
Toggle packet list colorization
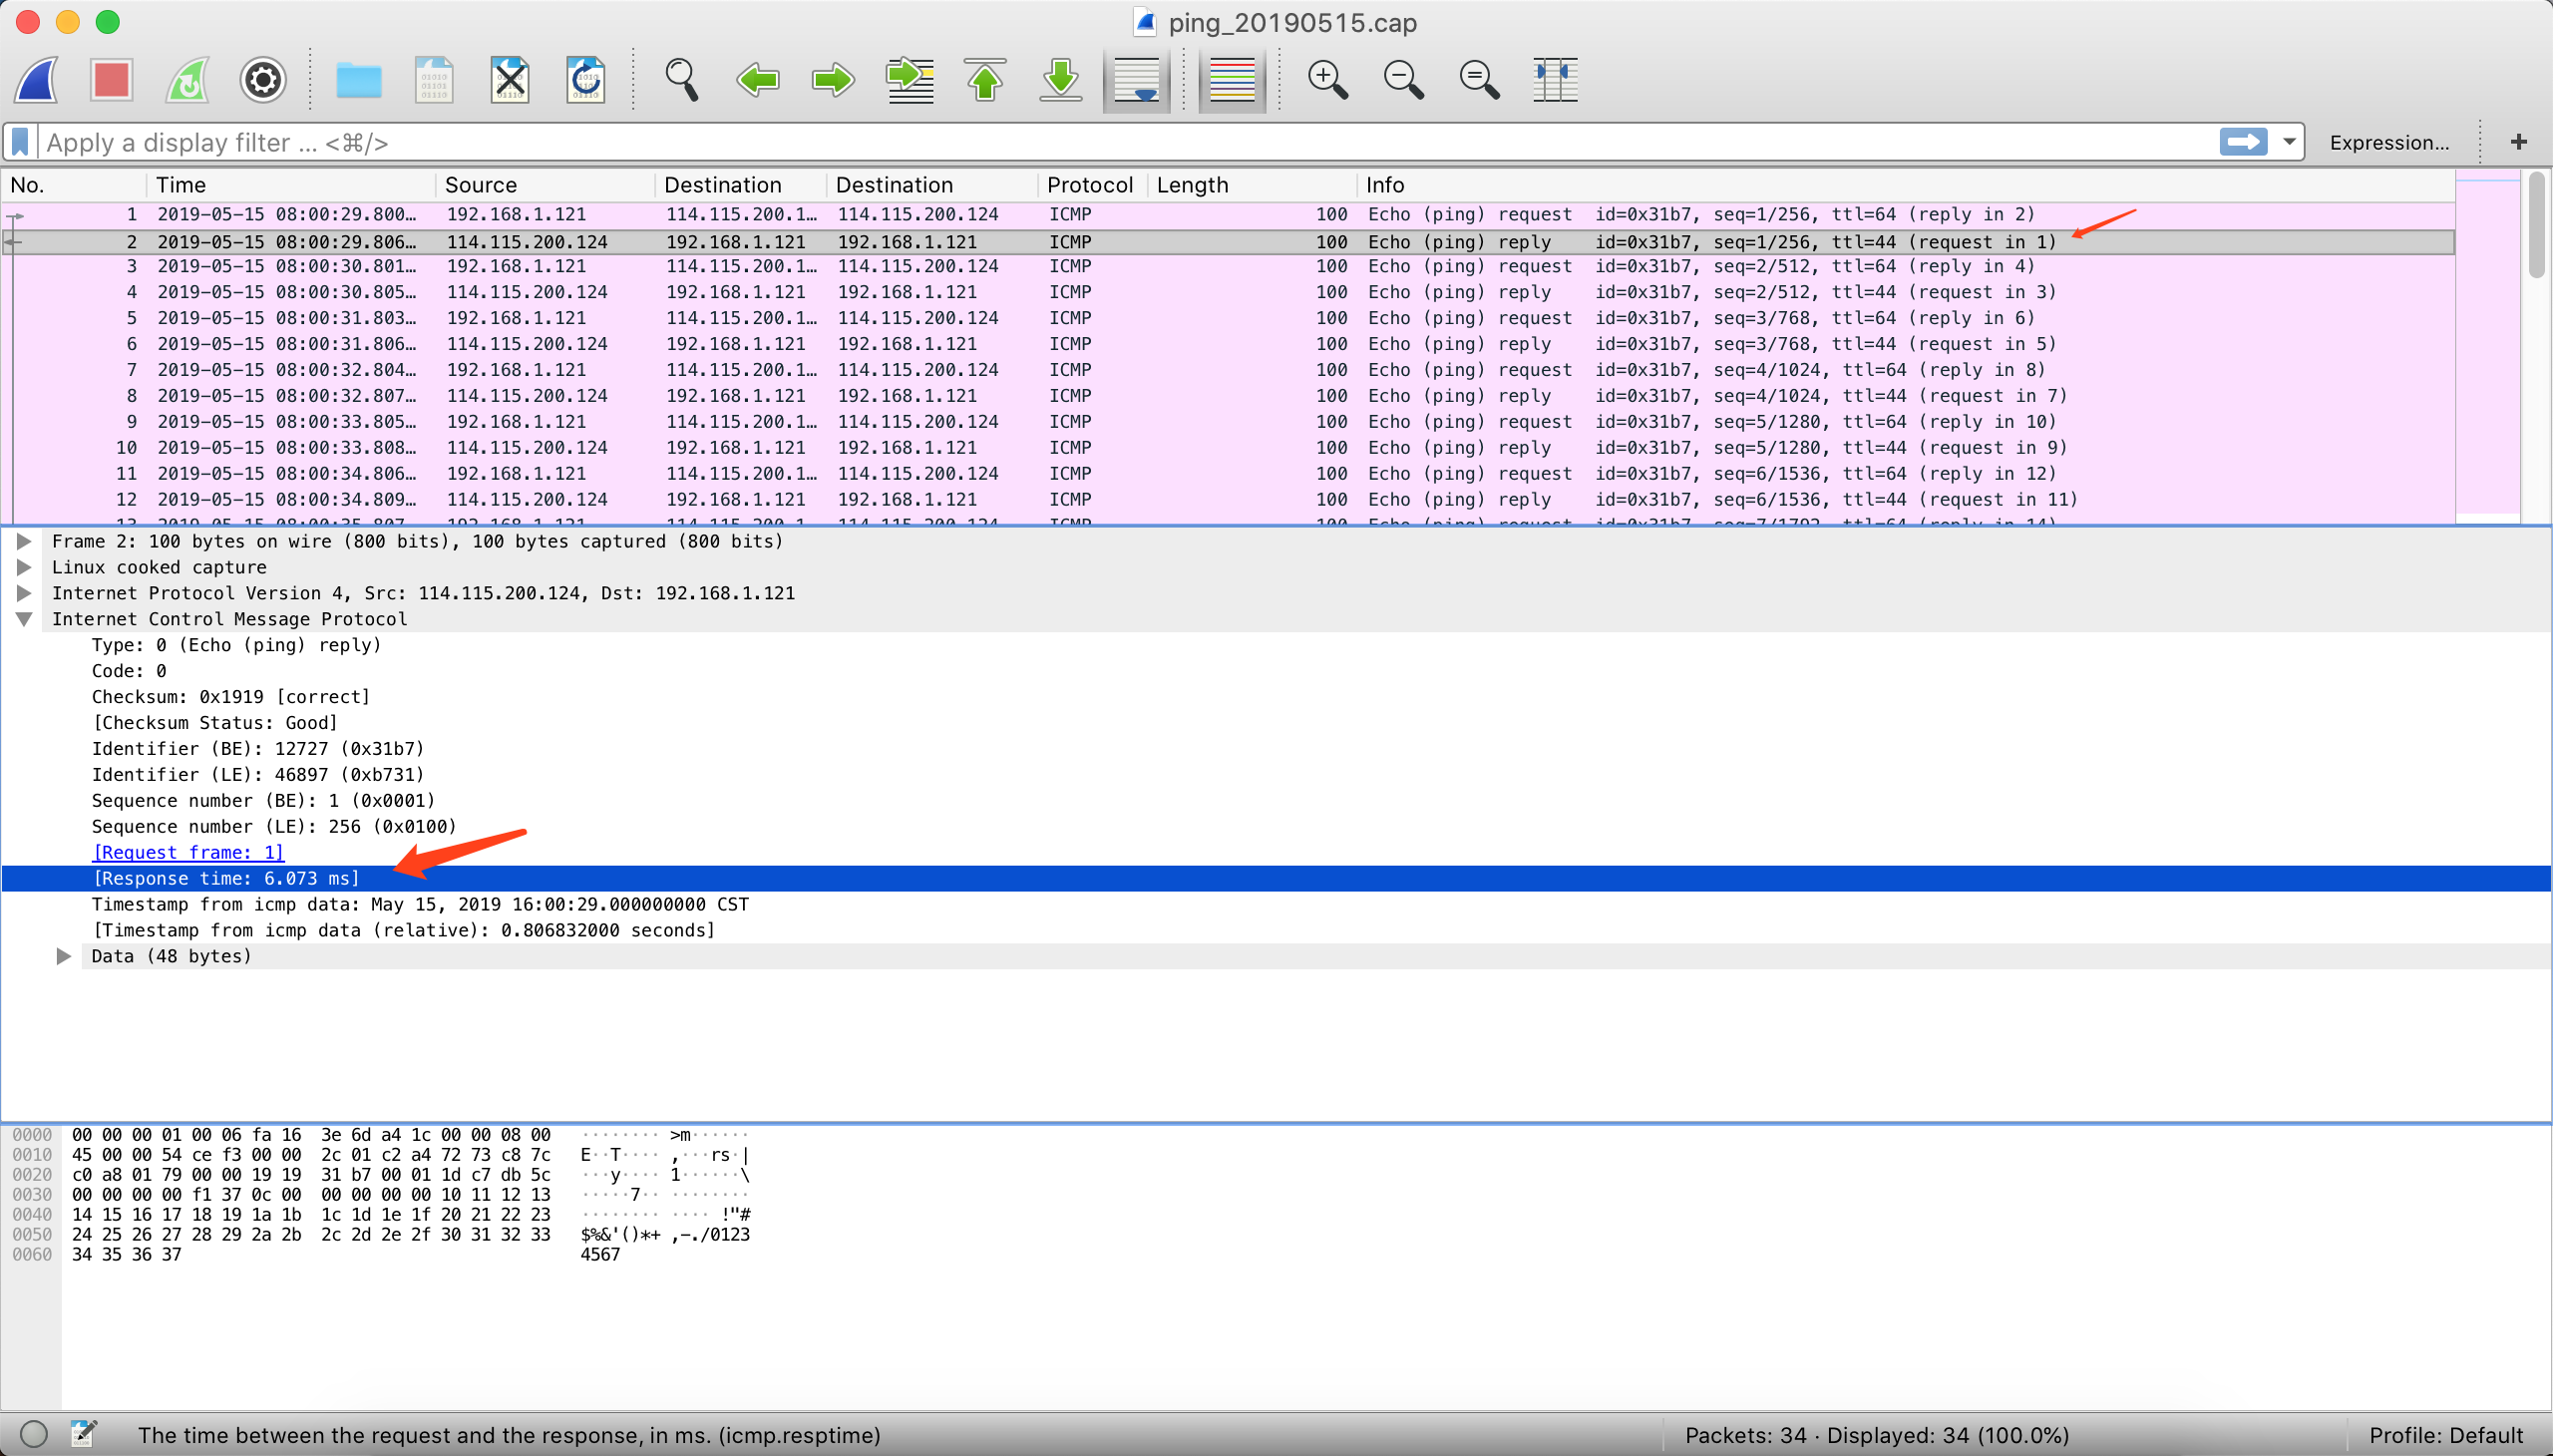pyautogui.click(x=1231, y=80)
